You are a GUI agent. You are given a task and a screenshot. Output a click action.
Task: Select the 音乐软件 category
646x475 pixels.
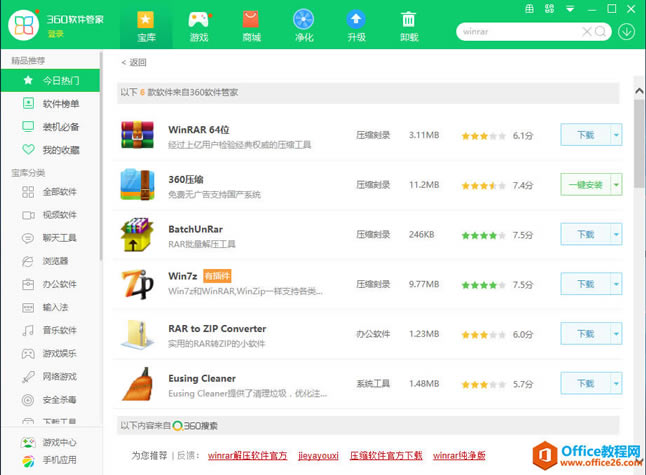[50, 330]
